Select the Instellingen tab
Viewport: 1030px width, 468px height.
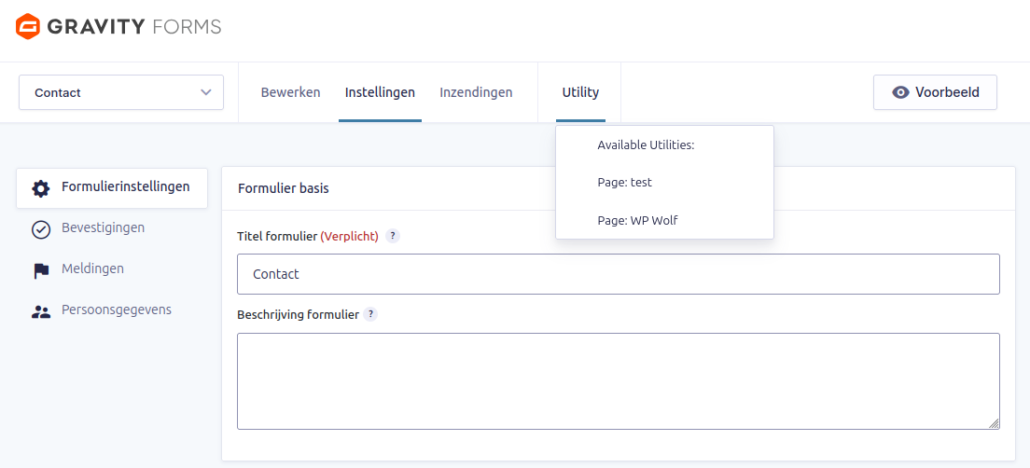click(x=380, y=93)
